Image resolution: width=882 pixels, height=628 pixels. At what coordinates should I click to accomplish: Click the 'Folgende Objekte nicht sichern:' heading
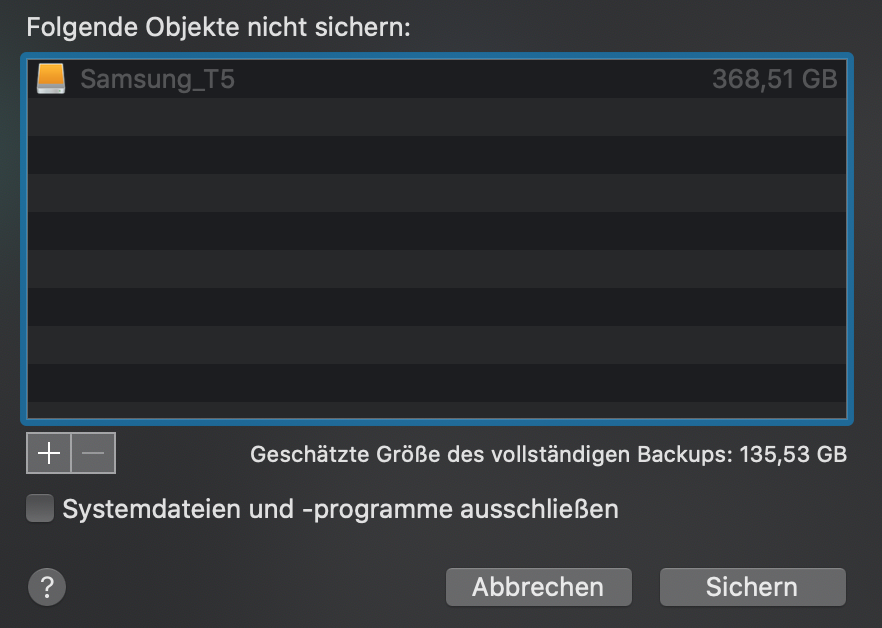point(219,27)
